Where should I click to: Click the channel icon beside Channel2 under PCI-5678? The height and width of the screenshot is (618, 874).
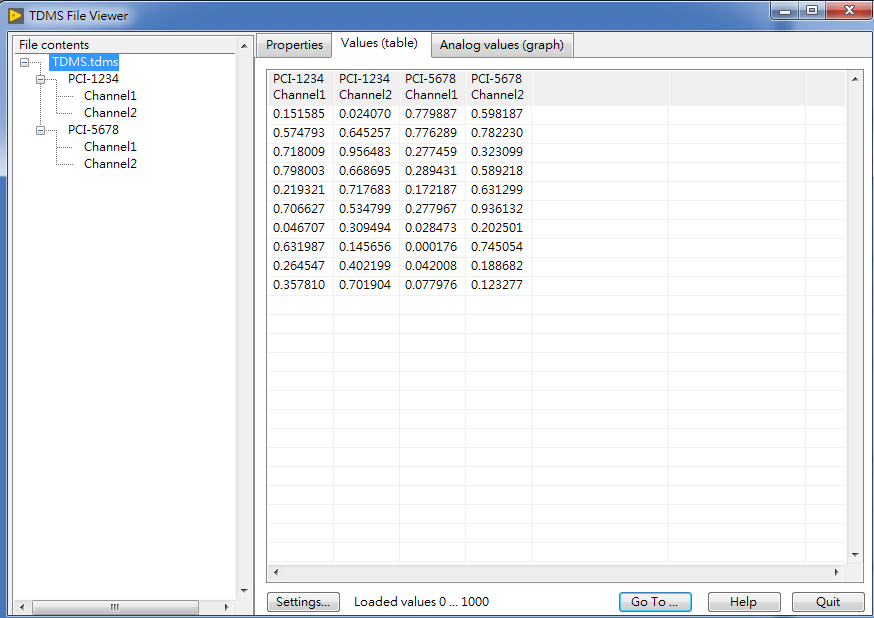(74, 163)
